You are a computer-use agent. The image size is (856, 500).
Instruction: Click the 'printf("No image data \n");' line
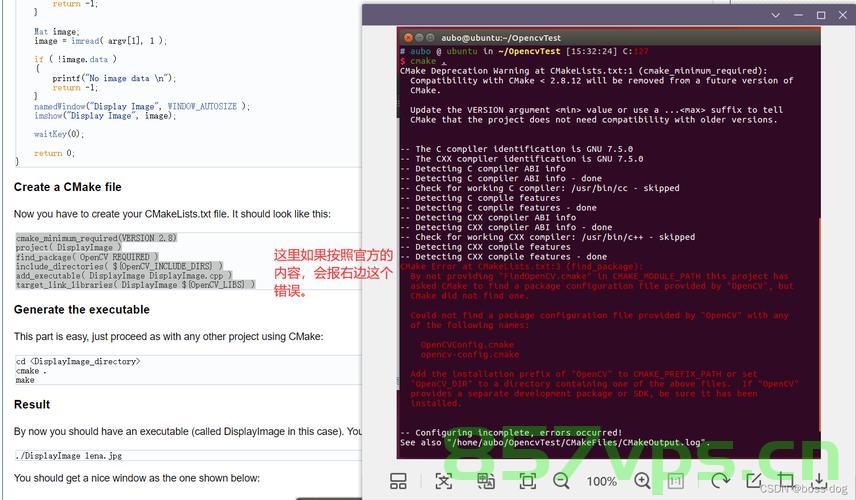point(114,79)
